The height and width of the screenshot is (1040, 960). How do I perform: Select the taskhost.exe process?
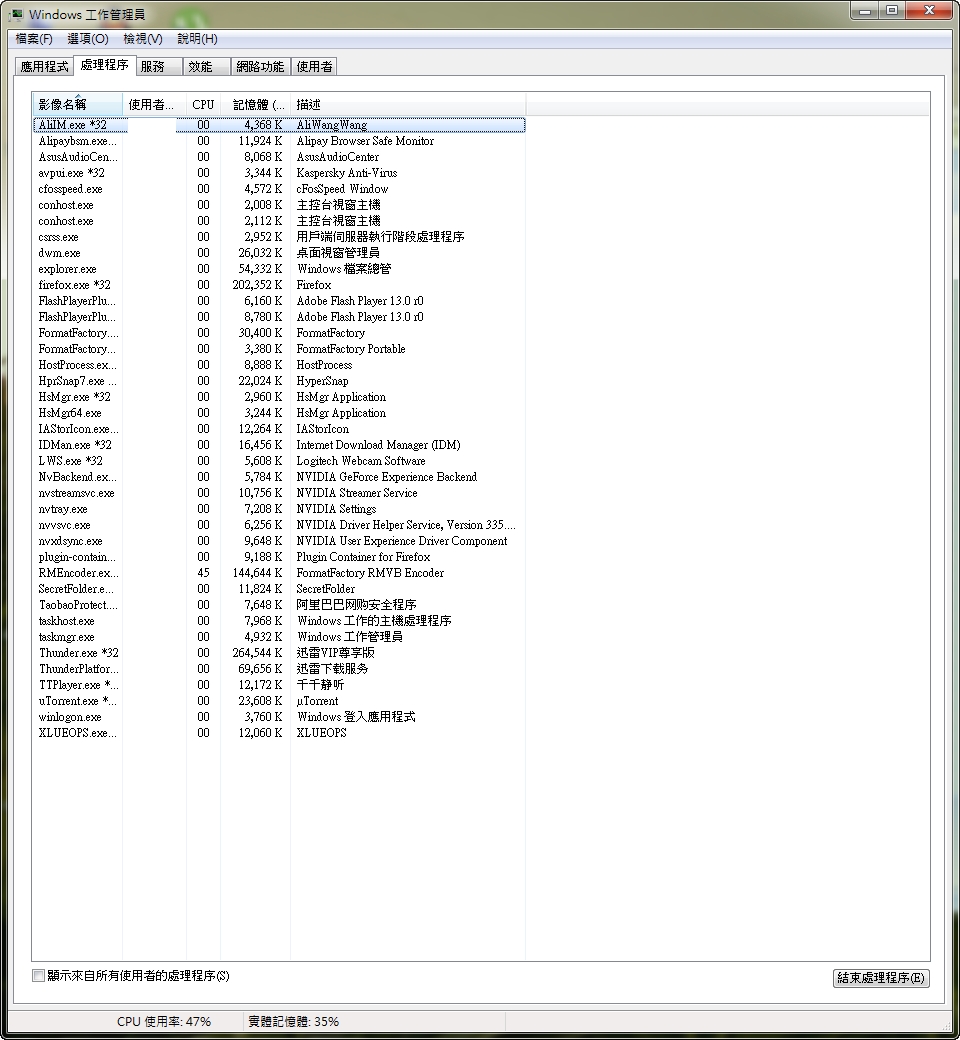coord(279,621)
